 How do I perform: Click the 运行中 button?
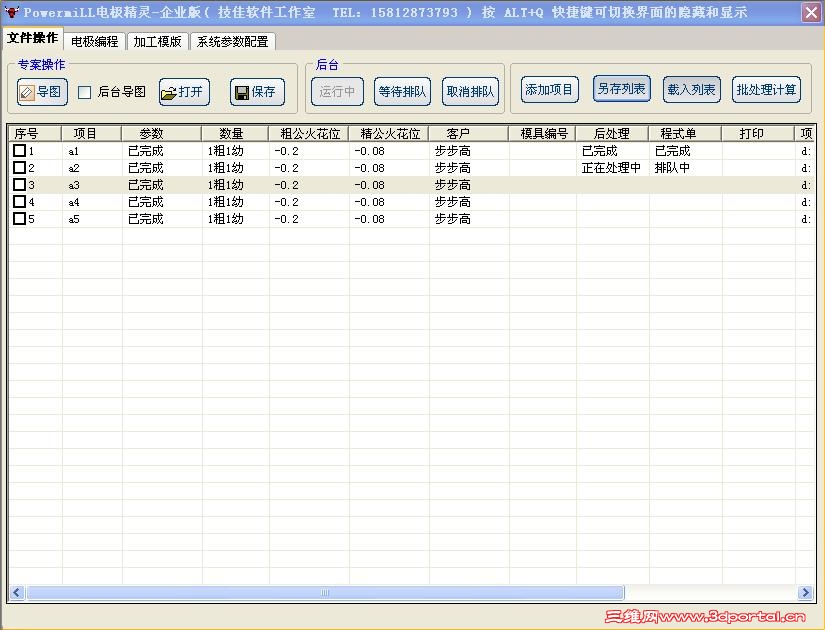[x=337, y=92]
